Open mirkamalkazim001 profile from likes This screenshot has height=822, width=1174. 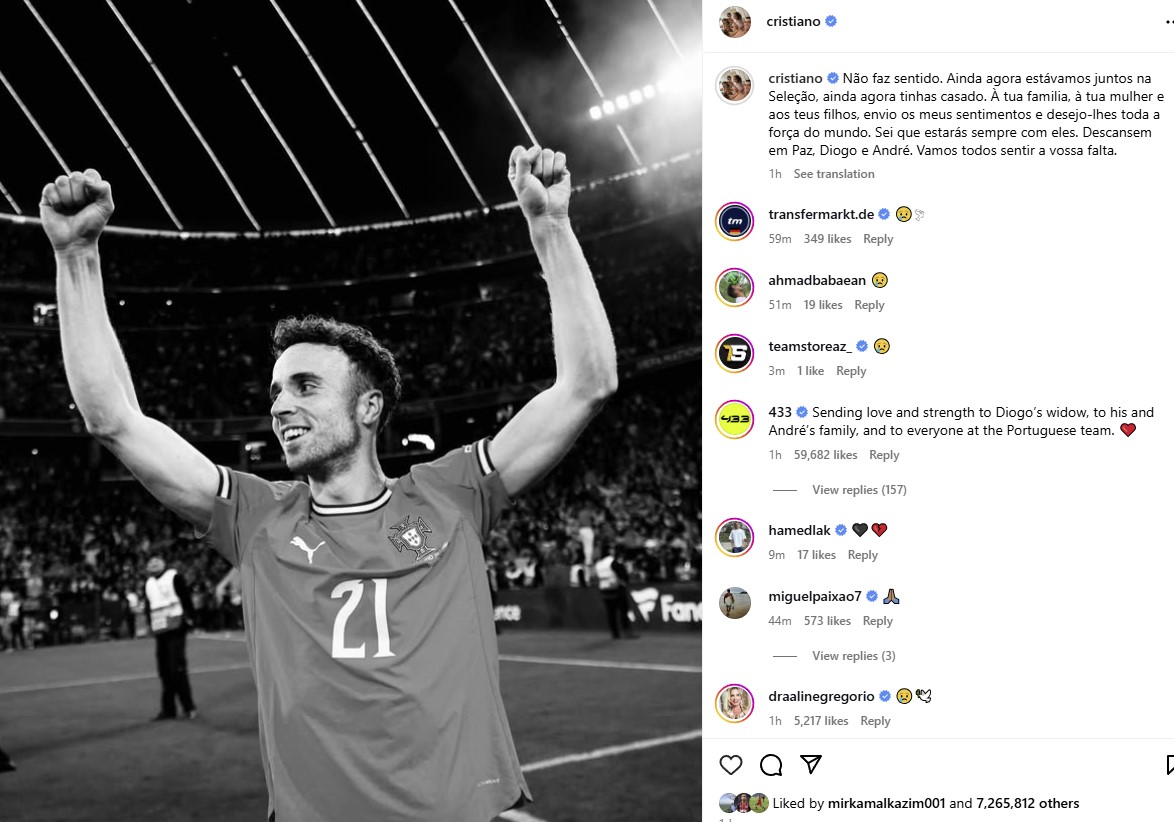tap(886, 803)
